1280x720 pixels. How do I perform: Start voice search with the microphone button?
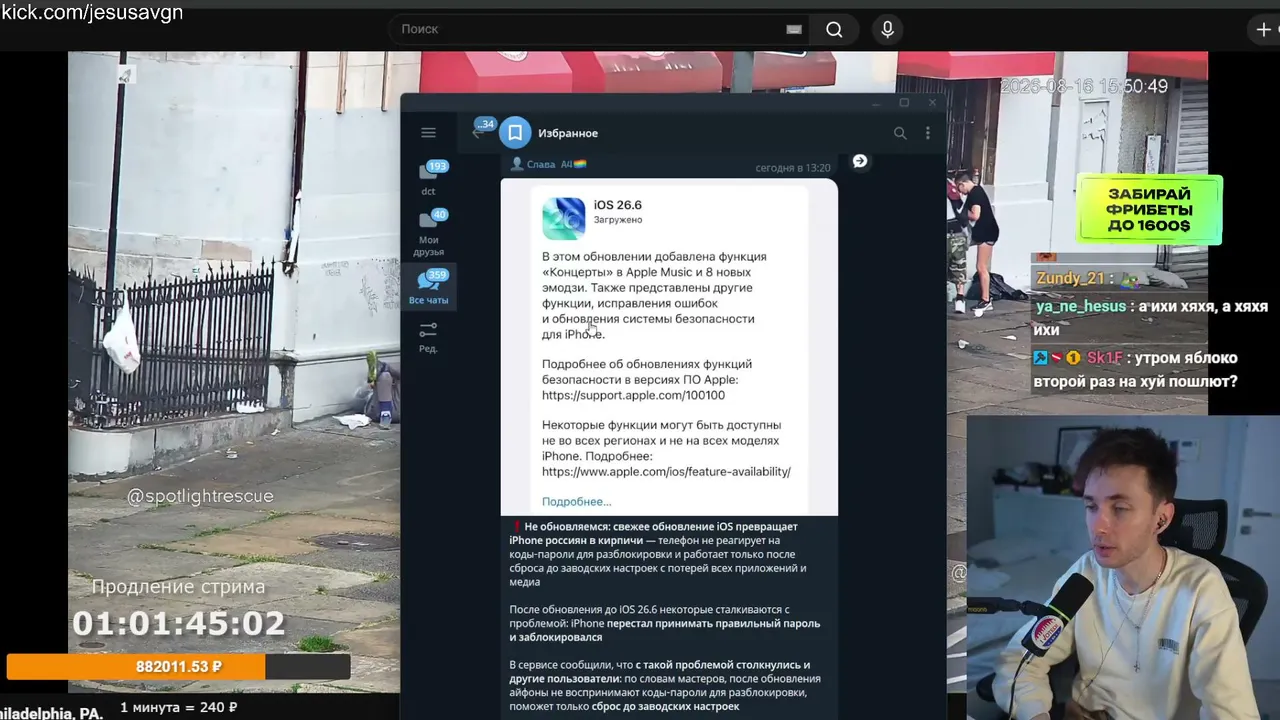click(887, 29)
